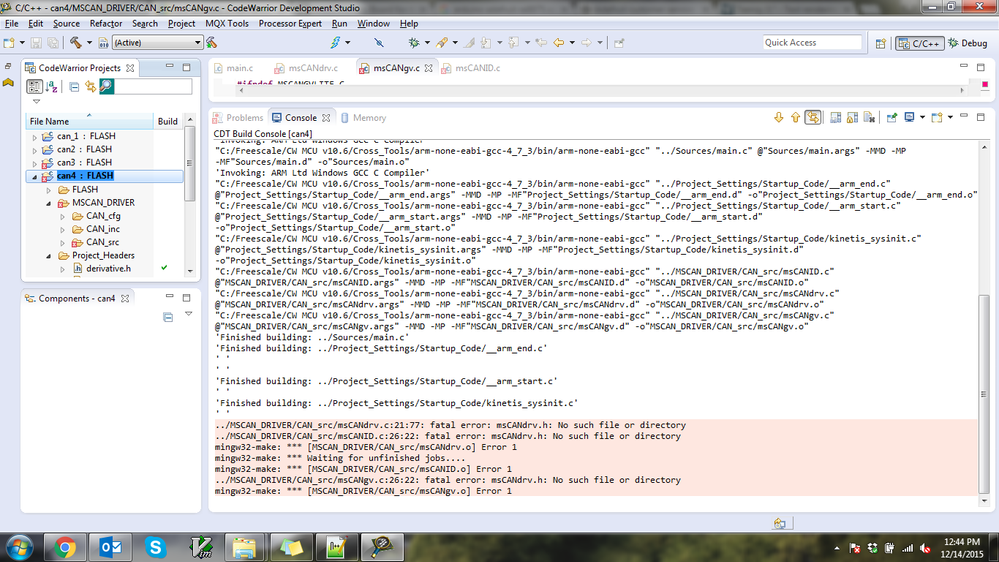999x562 pixels.
Task: Click the Projects panel filter text field
Action: tap(153, 87)
